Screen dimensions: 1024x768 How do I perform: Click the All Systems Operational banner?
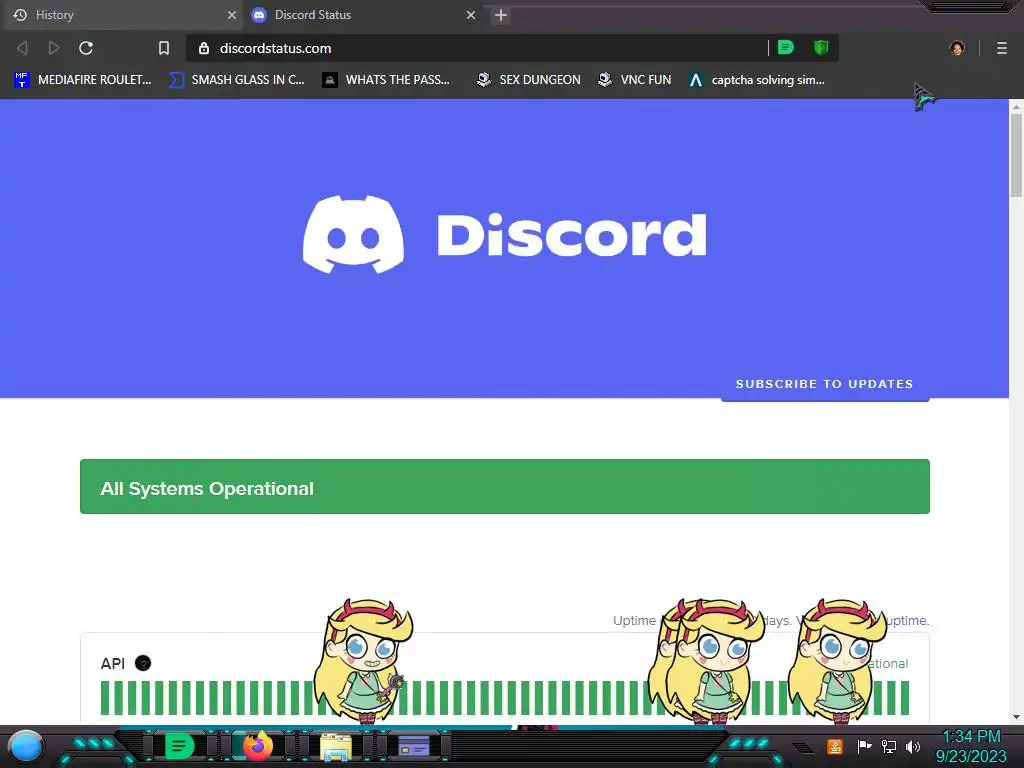click(x=505, y=487)
